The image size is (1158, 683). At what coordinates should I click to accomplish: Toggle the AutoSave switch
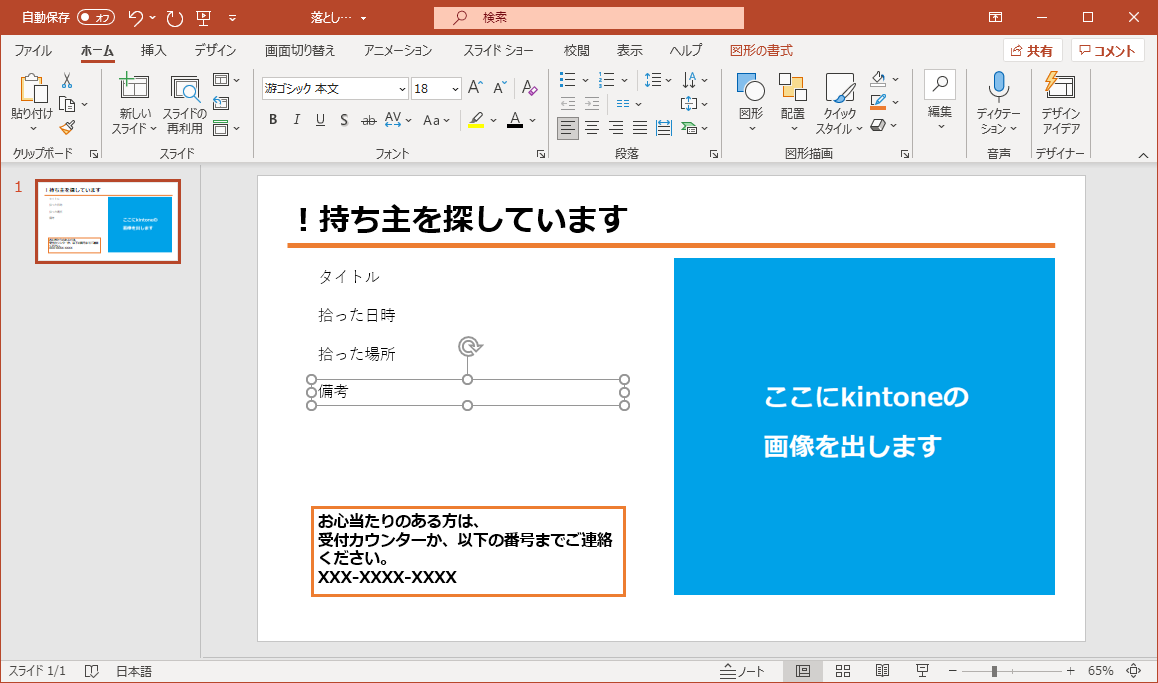coord(96,17)
